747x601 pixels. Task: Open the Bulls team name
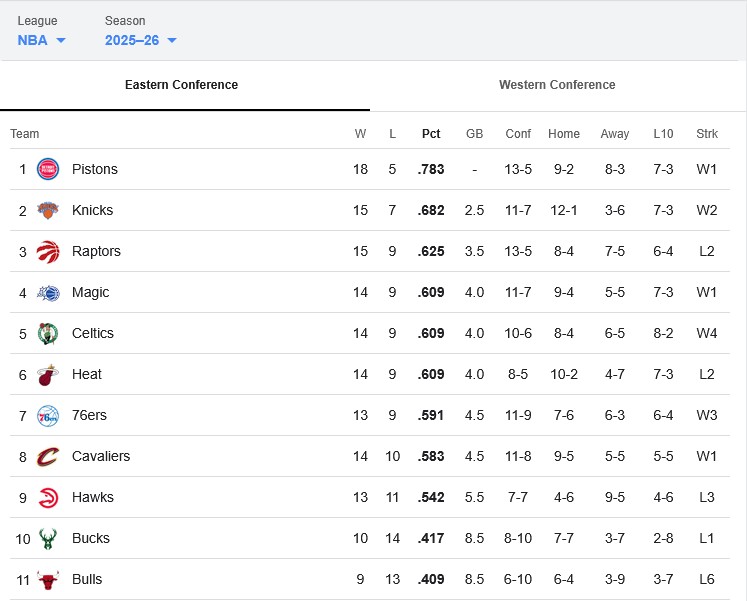point(87,579)
